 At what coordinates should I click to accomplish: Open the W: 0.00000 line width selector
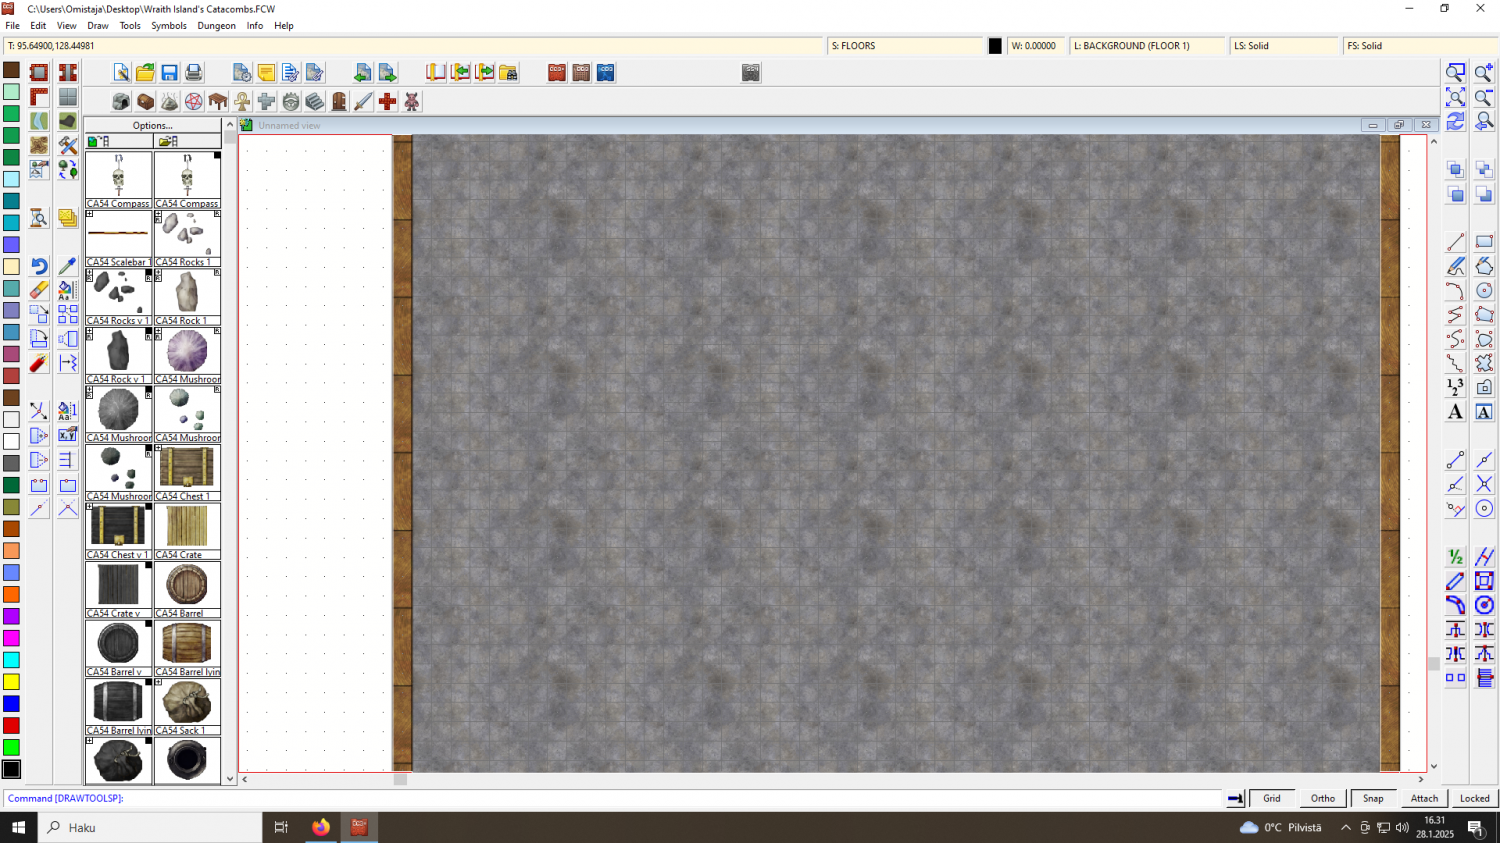click(1036, 46)
